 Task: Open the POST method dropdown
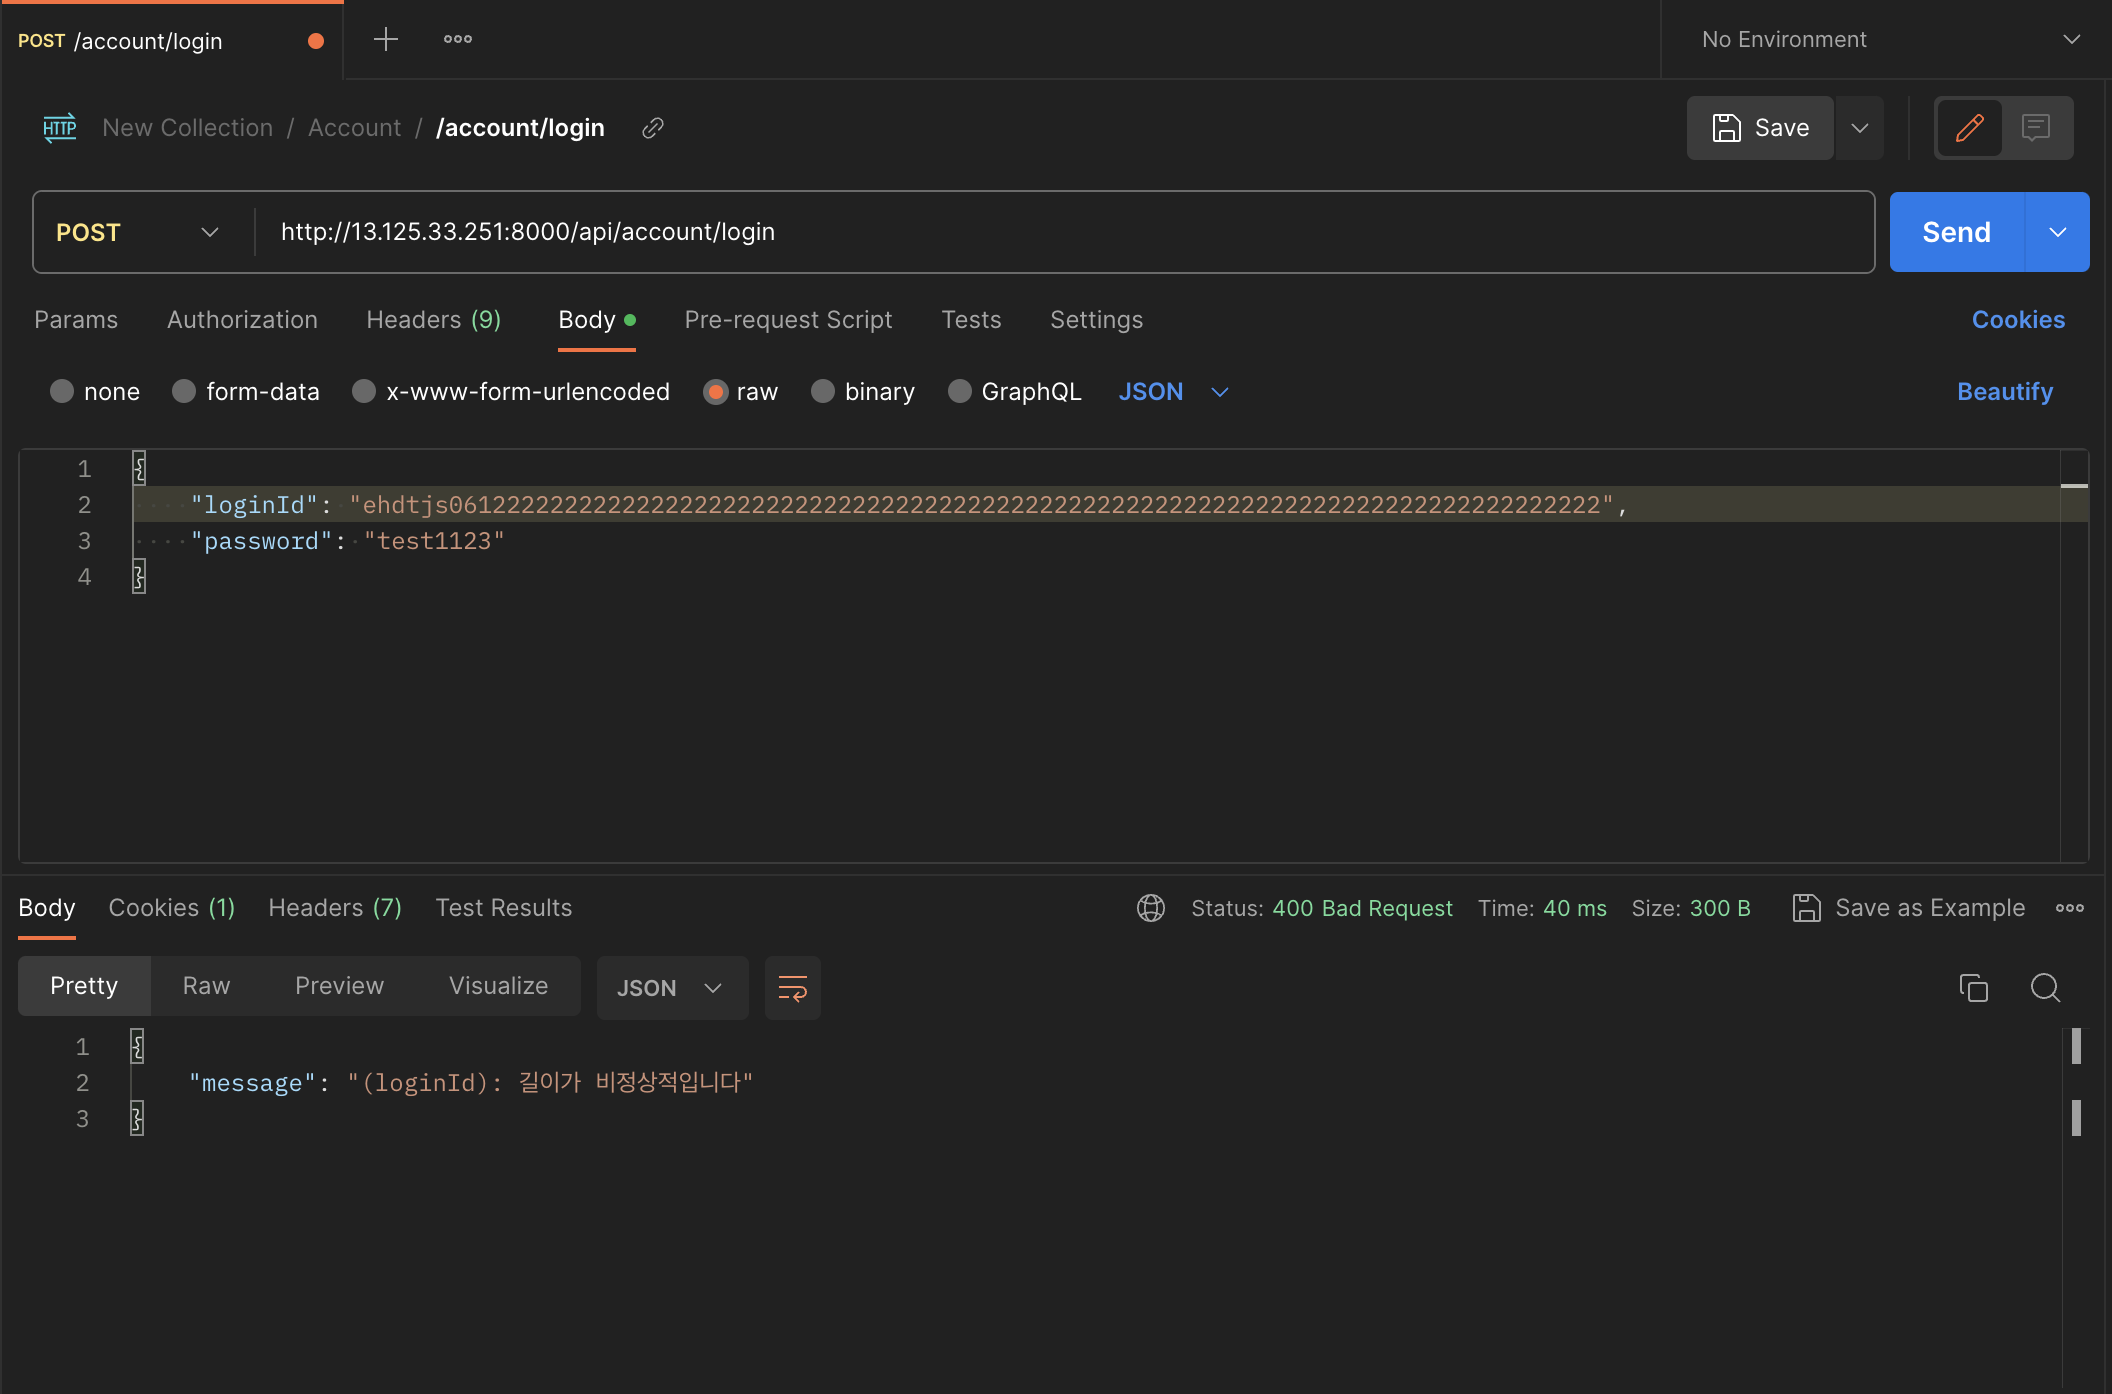click(x=138, y=232)
